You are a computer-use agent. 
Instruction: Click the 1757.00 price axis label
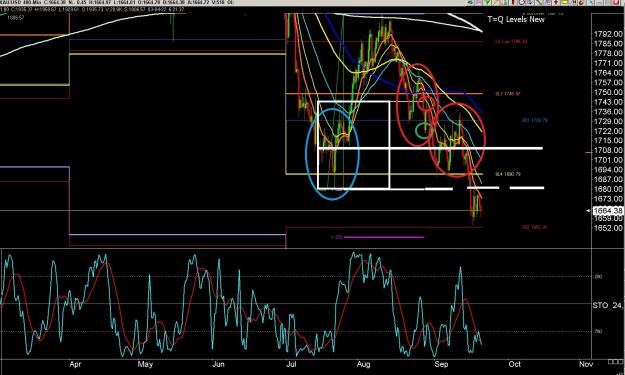(x=608, y=82)
